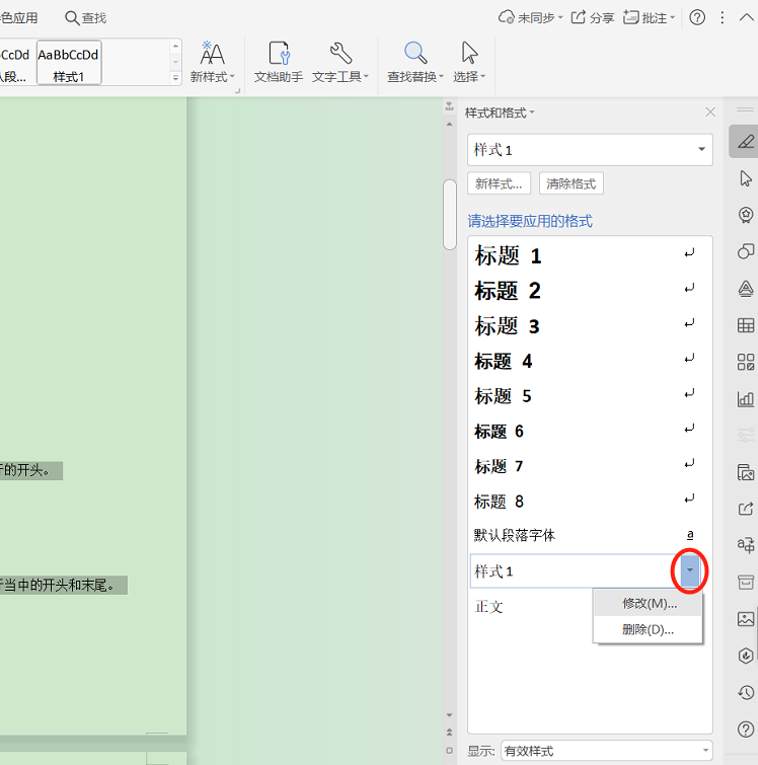
Task: Open the 批注 comment menu
Action: pos(649,18)
